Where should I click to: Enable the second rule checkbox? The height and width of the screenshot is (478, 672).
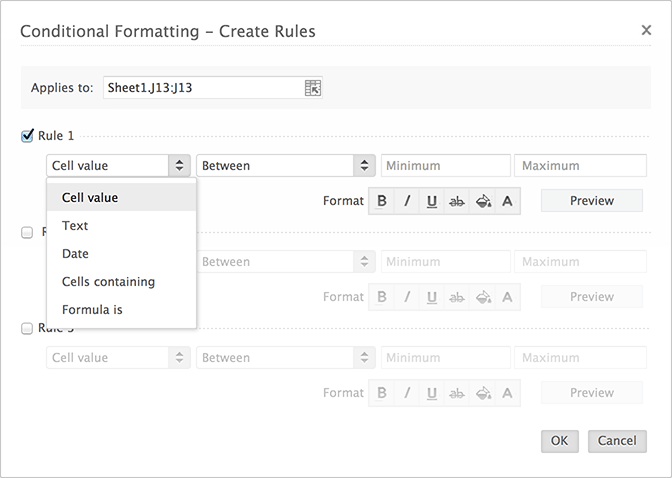tap(28, 232)
